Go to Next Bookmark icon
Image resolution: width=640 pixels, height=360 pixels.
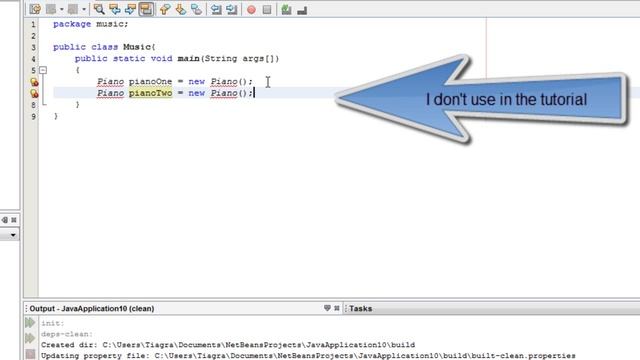180,9
